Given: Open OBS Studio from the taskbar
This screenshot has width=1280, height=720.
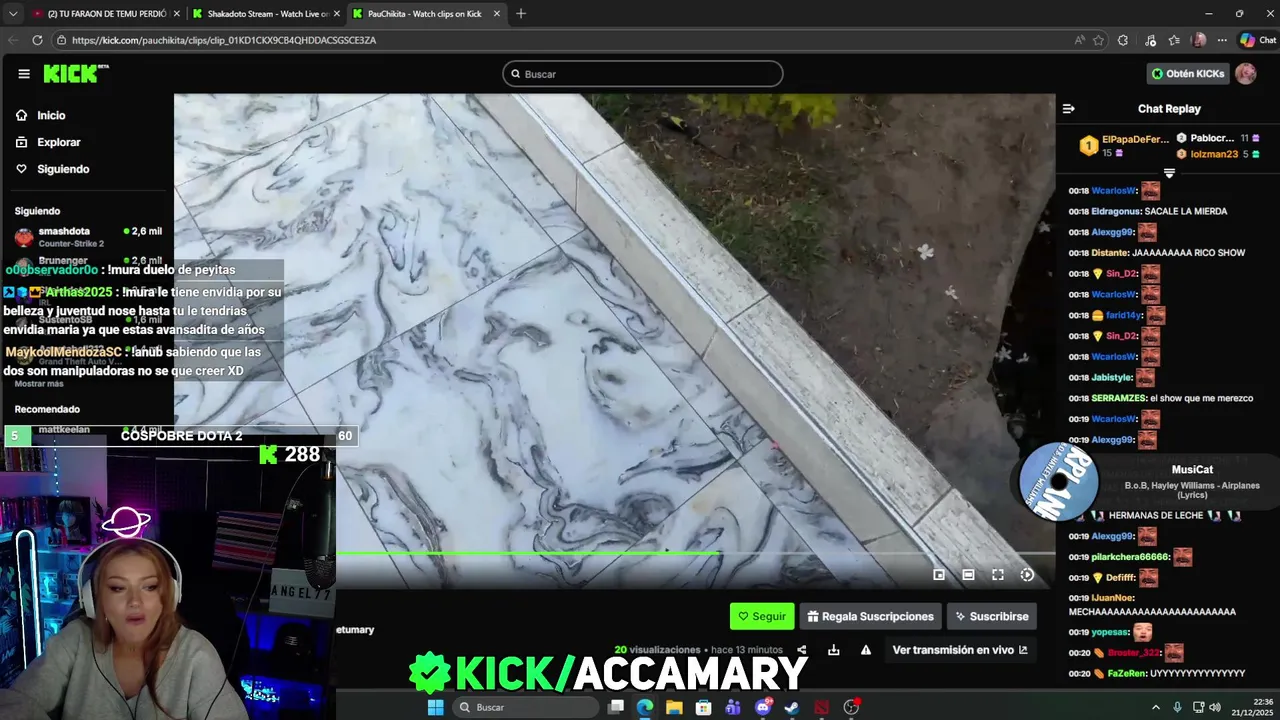Looking at the screenshot, I should coord(852,707).
